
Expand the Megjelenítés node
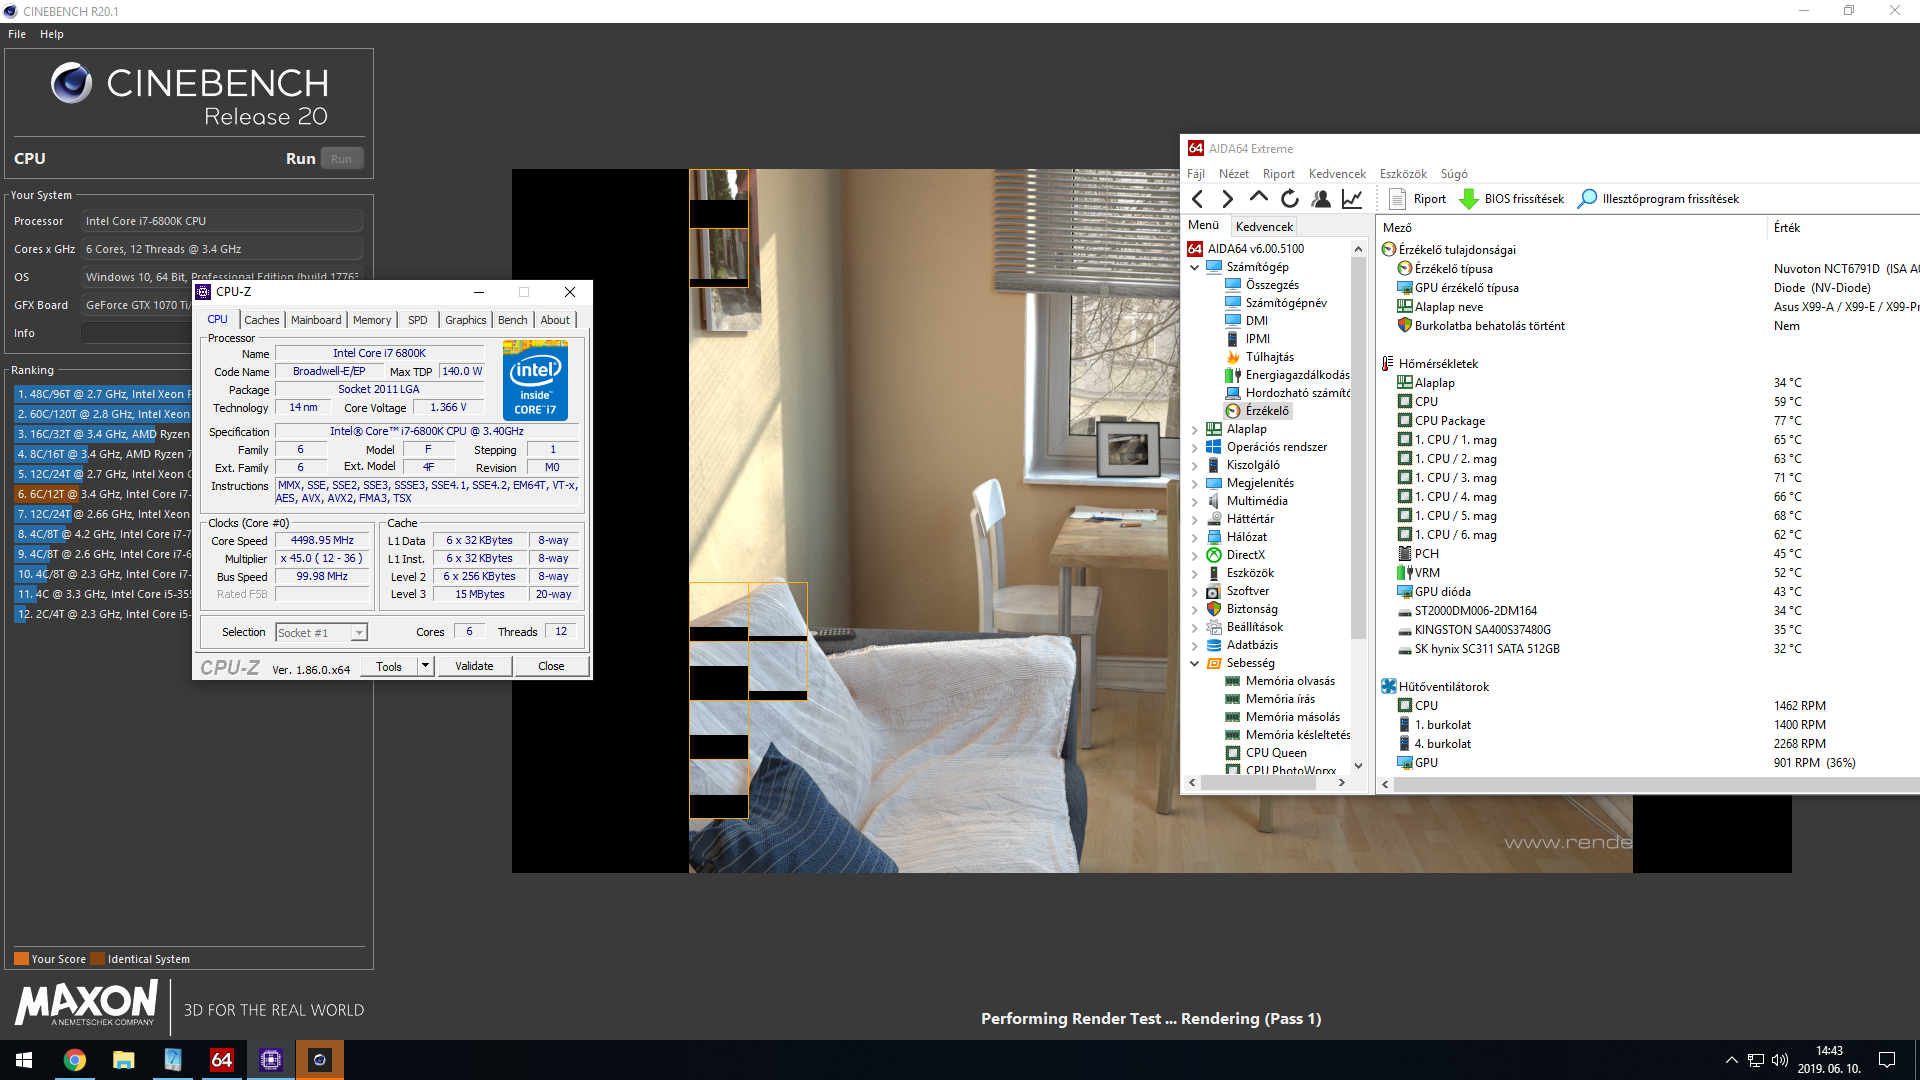pyautogui.click(x=1194, y=483)
